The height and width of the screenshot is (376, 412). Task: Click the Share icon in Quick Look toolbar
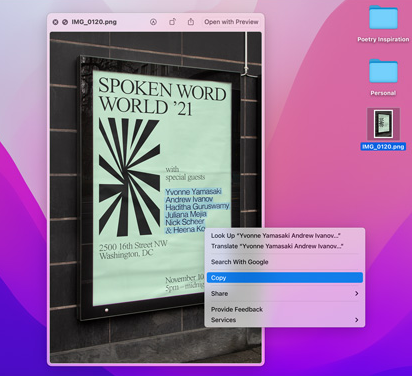click(x=190, y=22)
